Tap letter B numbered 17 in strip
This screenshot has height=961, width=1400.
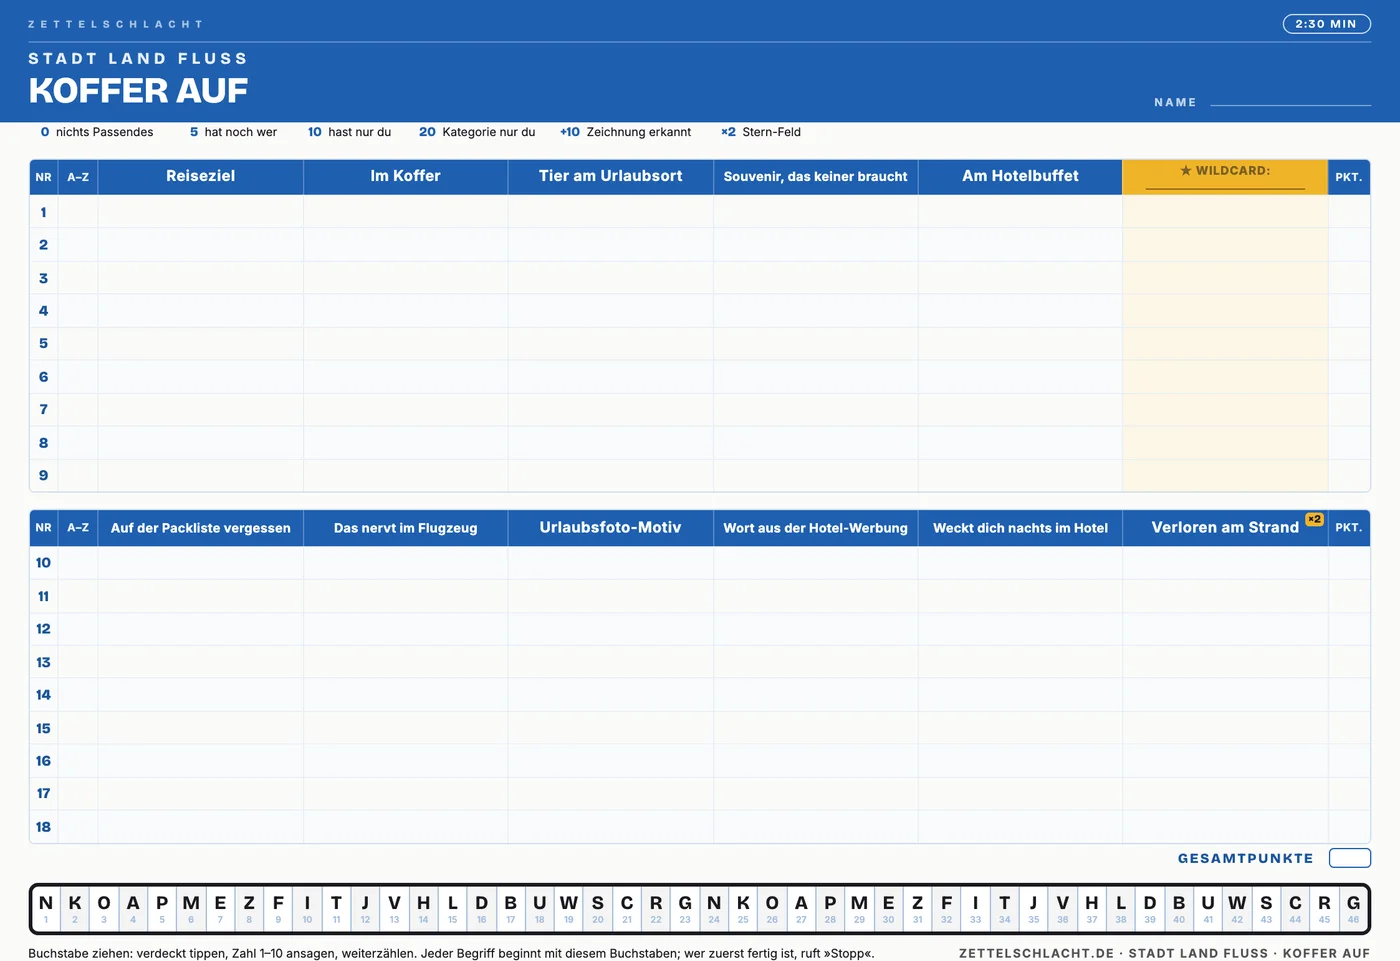pos(510,908)
